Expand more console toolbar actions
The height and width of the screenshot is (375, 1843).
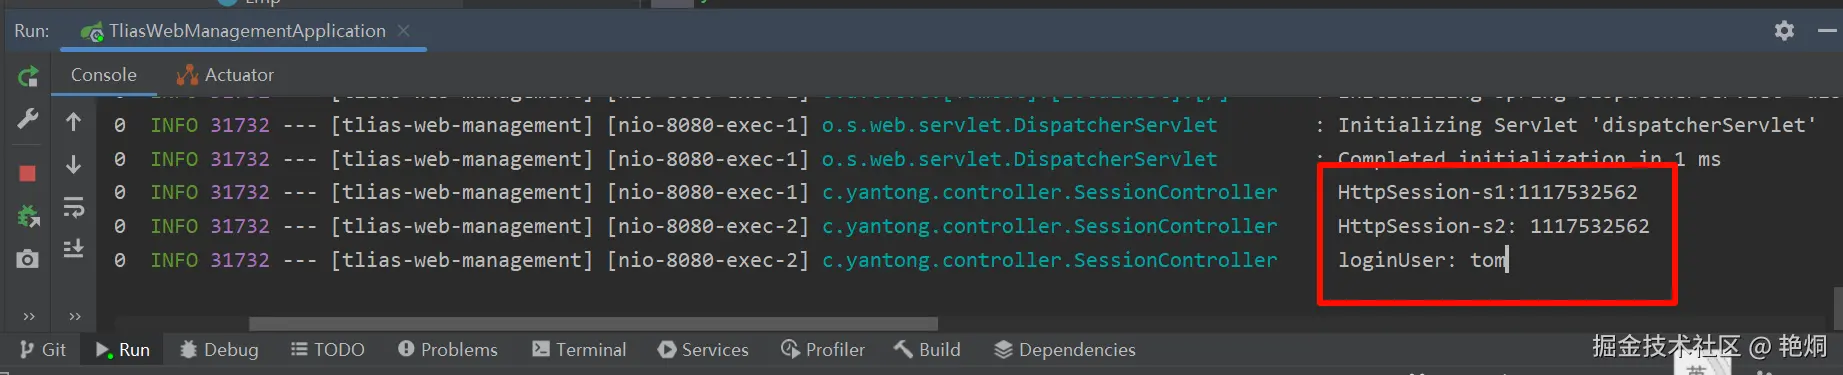tap(75, 316)
